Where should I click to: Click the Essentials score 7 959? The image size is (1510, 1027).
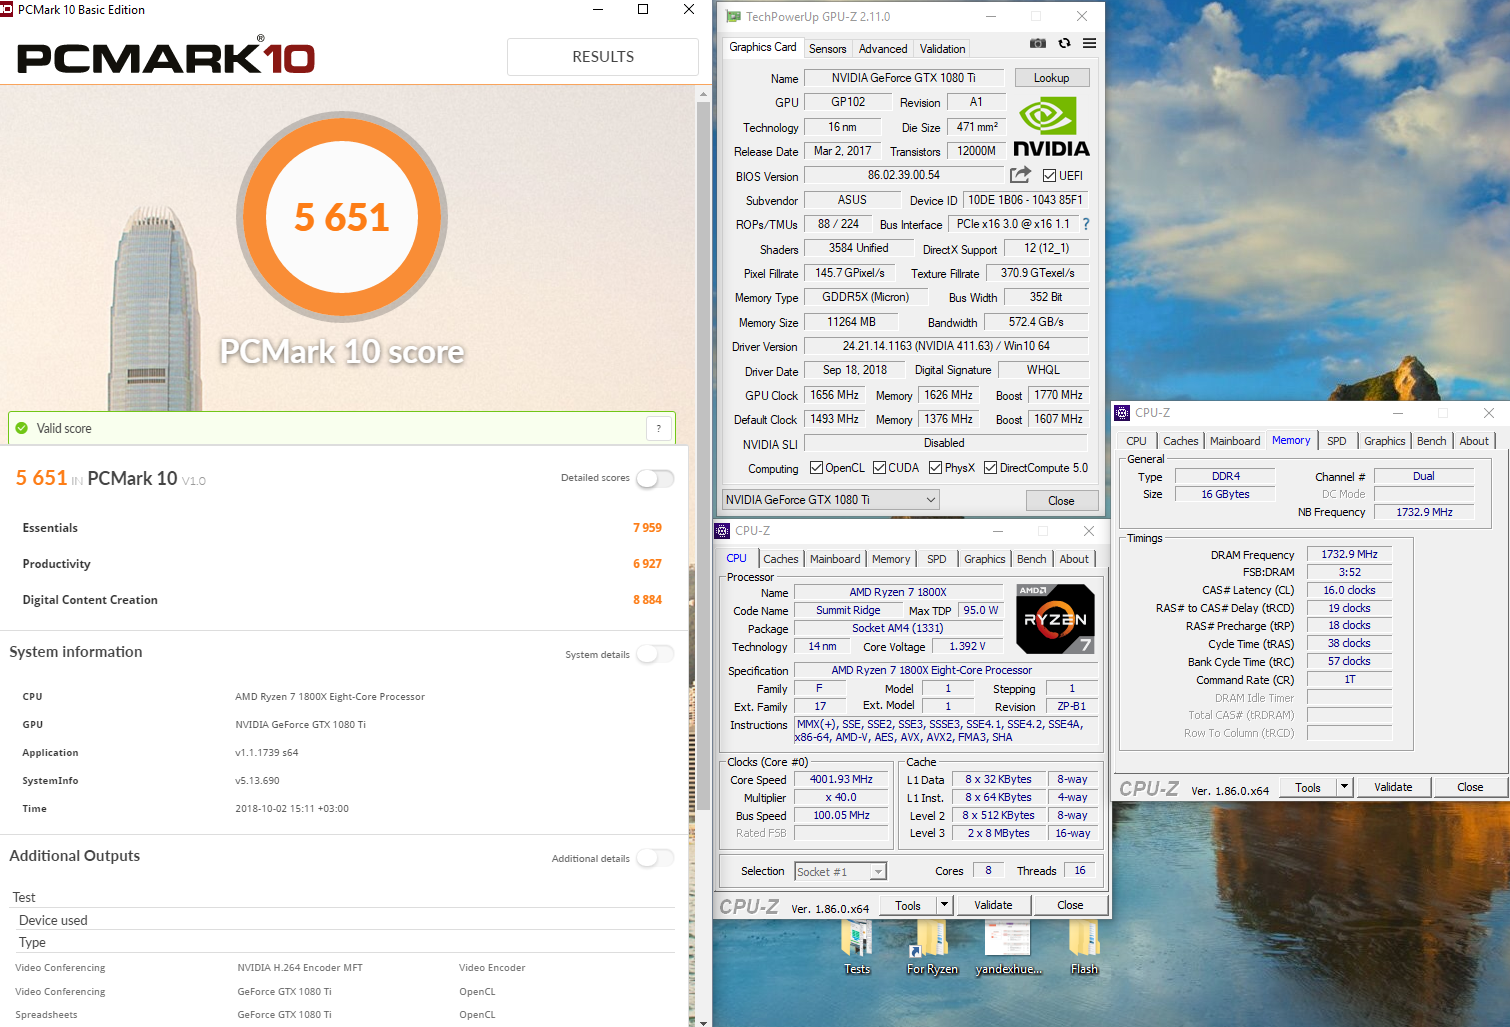[x=647, y=528]
